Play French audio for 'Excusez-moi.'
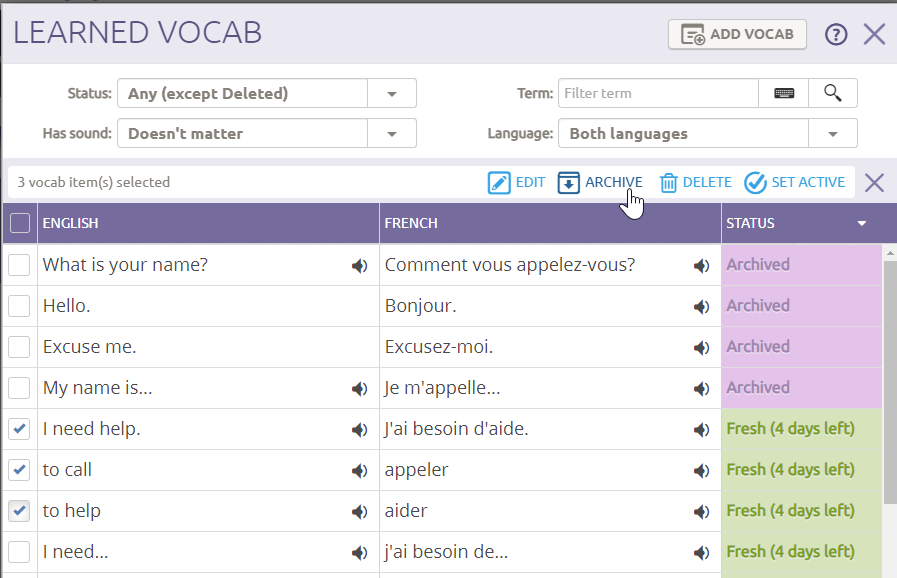The height and width of the screenshot is (578, 897). tap(701, 348)
